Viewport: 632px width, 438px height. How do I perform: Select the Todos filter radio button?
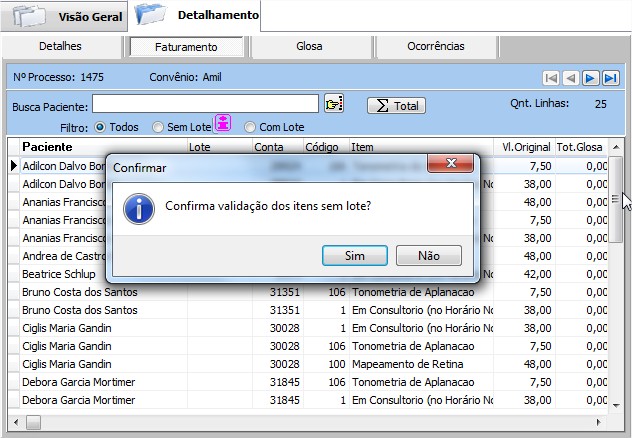click(x=100, y=127)
